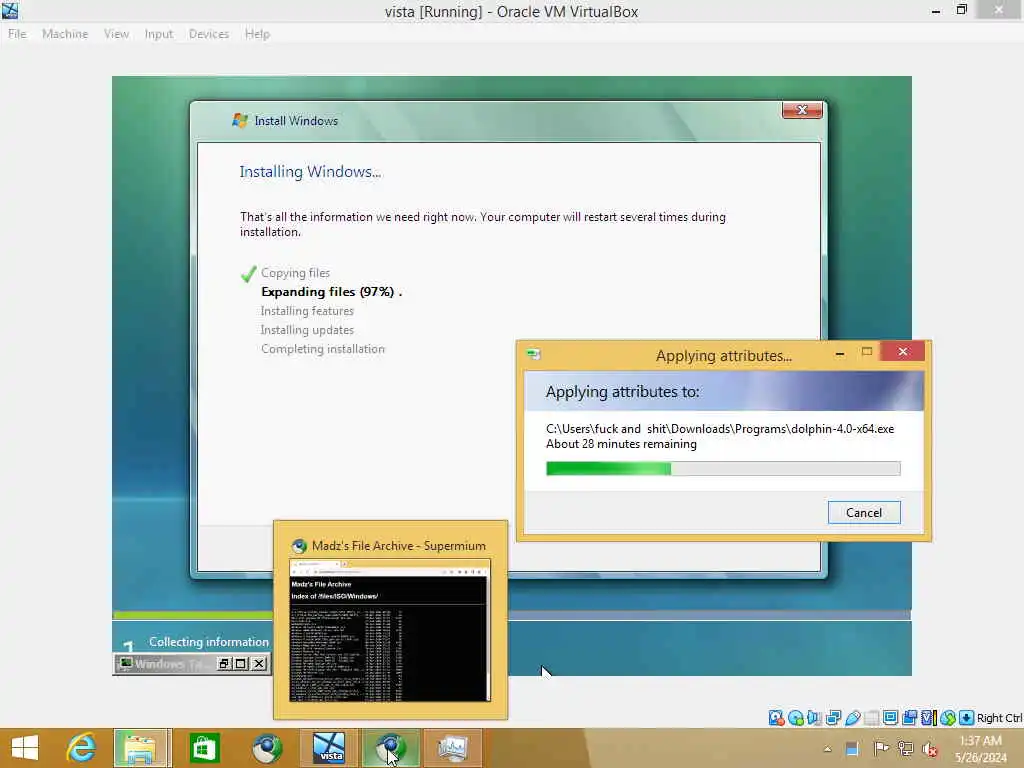The height and width of the screenshot is (768, 1024).
Task: Click the 'Installing updates' step text
Action: (307, 330)
